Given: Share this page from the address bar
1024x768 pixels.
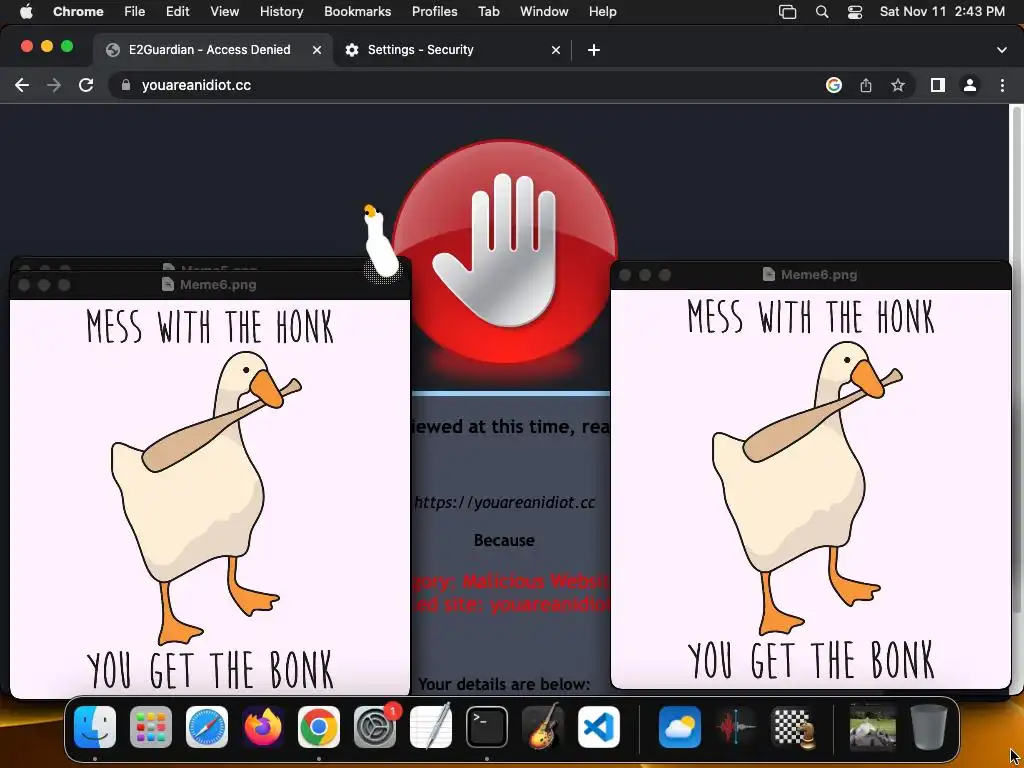Looking at the screenshot, I should click(866, 86).
